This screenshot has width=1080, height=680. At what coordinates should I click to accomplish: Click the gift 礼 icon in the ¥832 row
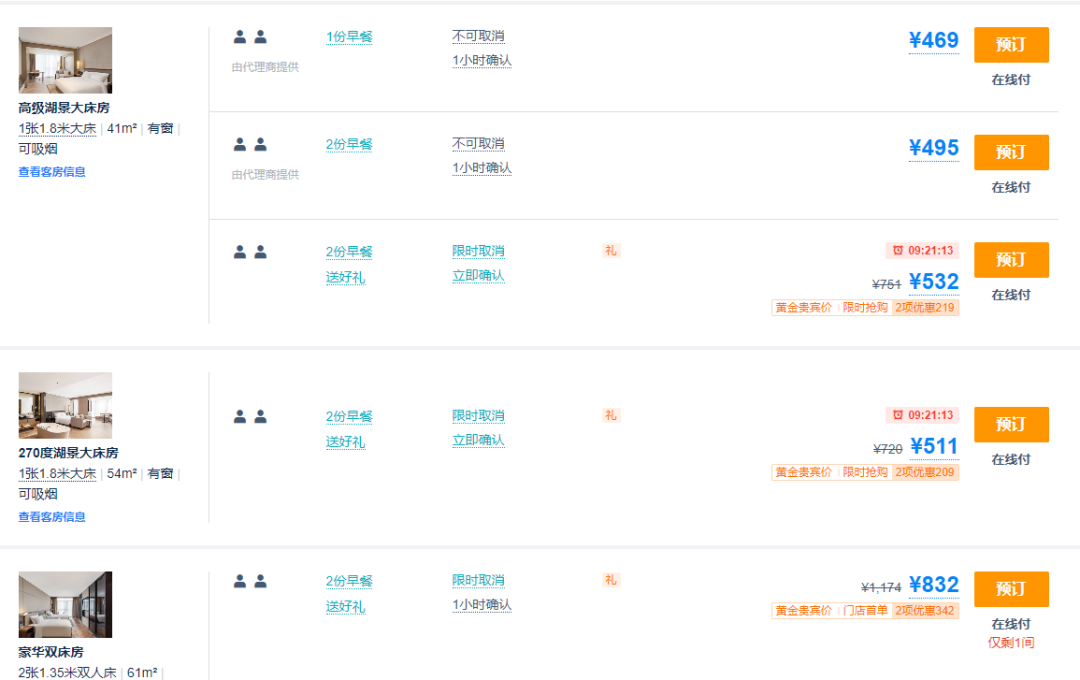pos(610,580)
